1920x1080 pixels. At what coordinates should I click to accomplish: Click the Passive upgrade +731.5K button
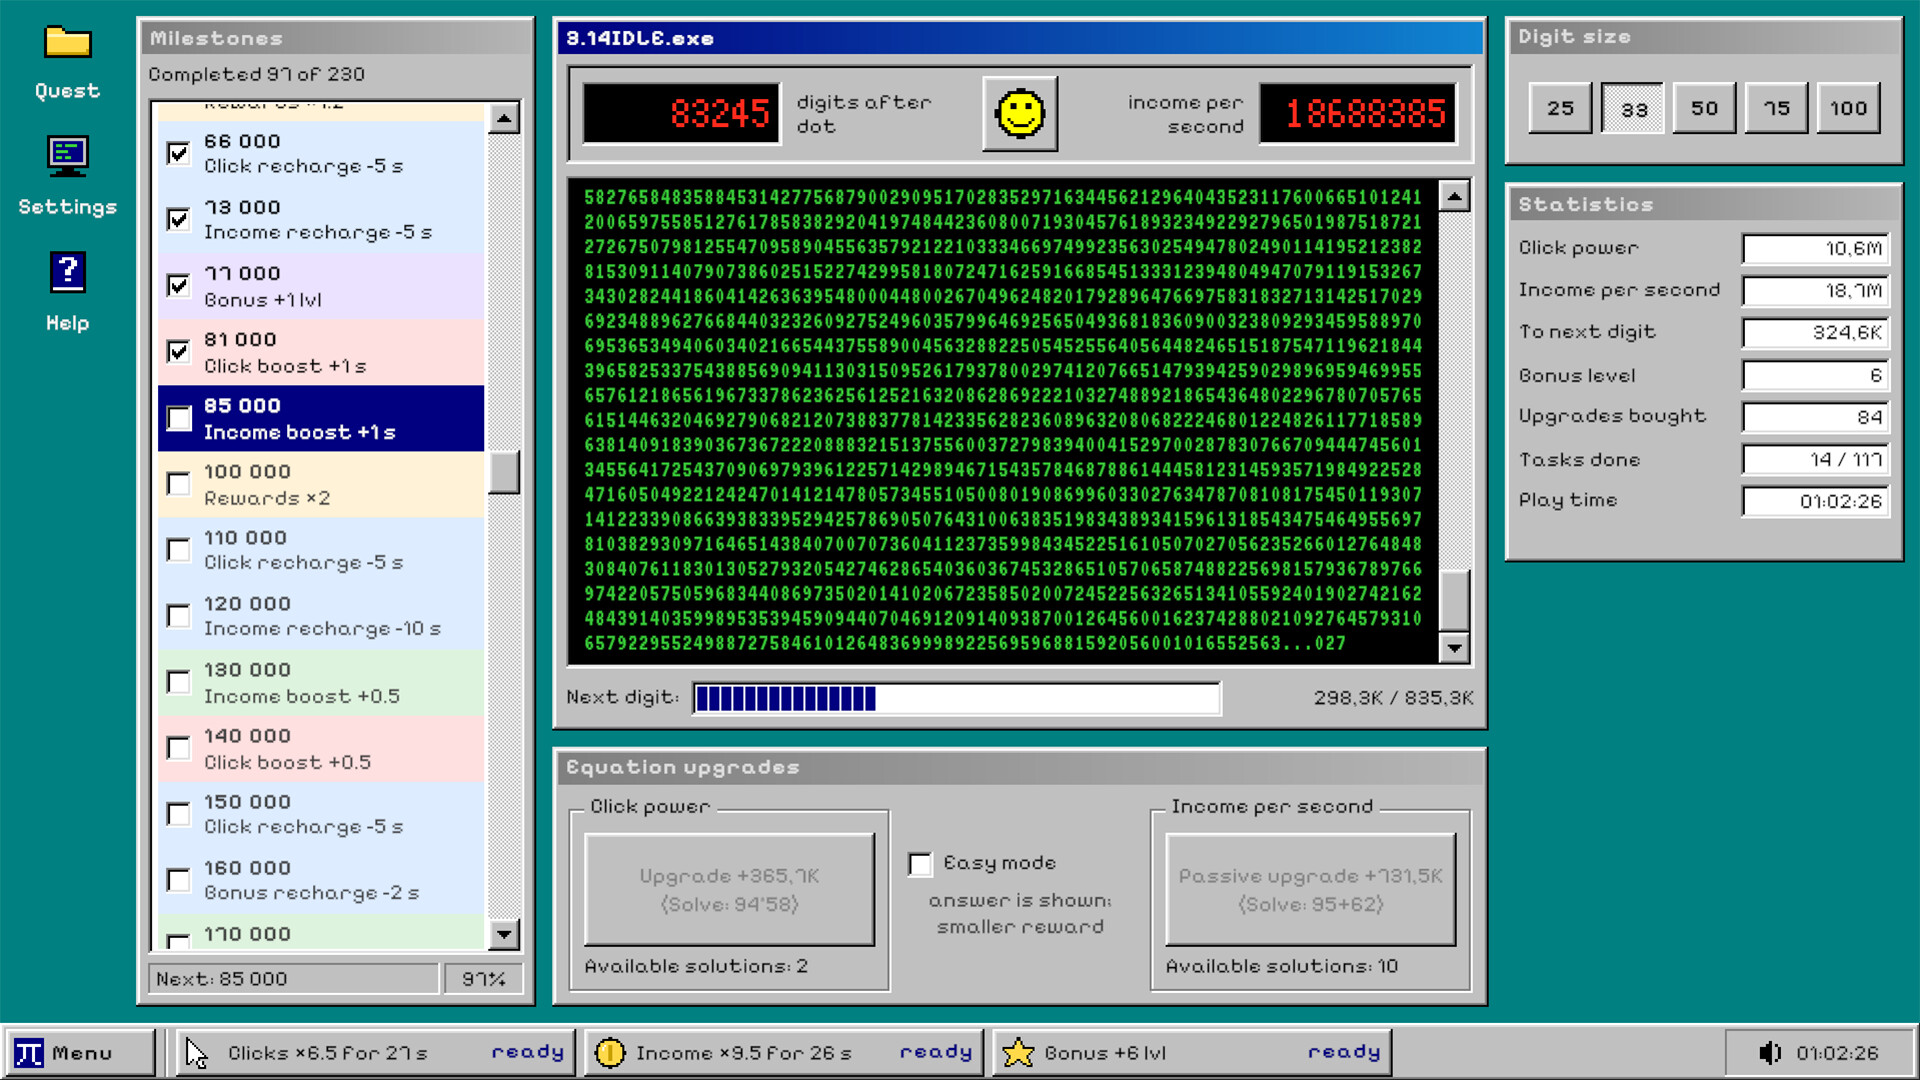[x=1311, y=889]
